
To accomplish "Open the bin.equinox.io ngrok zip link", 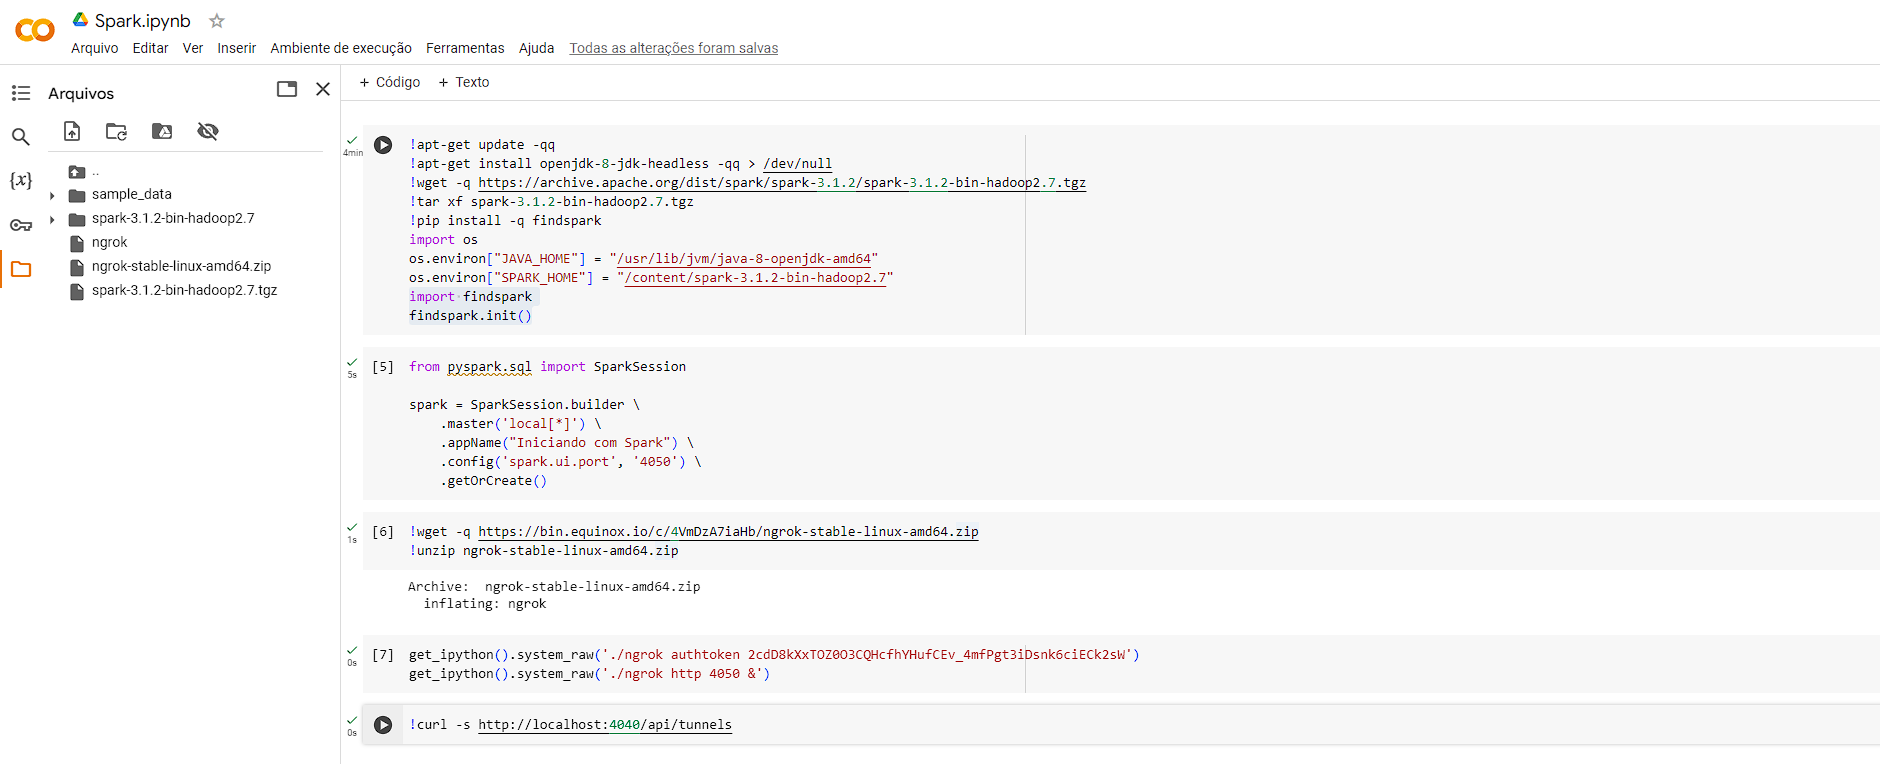I will click(728, 532).
